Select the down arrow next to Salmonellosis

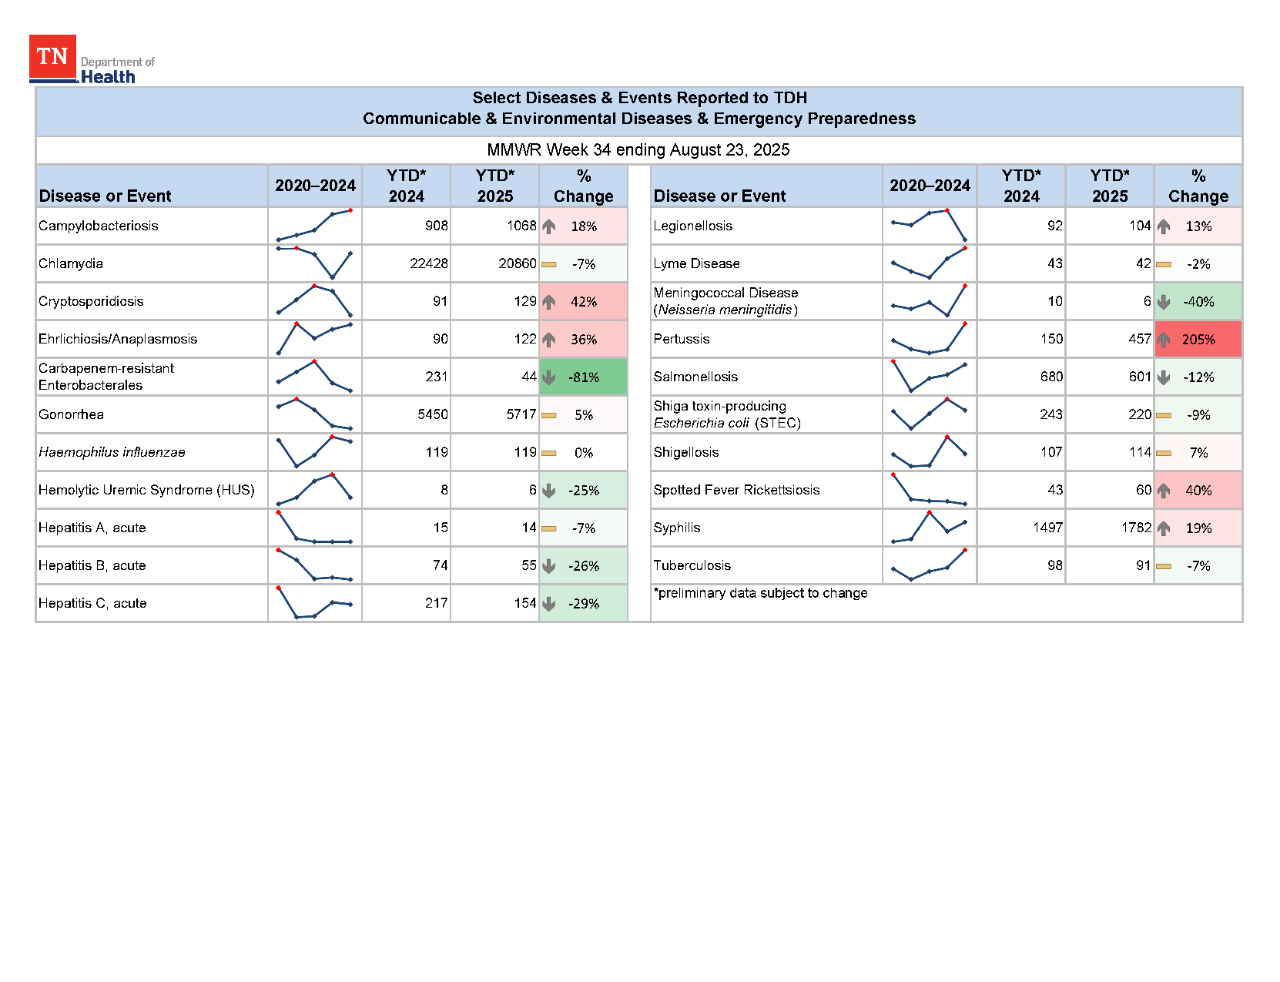coord(1163,377)
